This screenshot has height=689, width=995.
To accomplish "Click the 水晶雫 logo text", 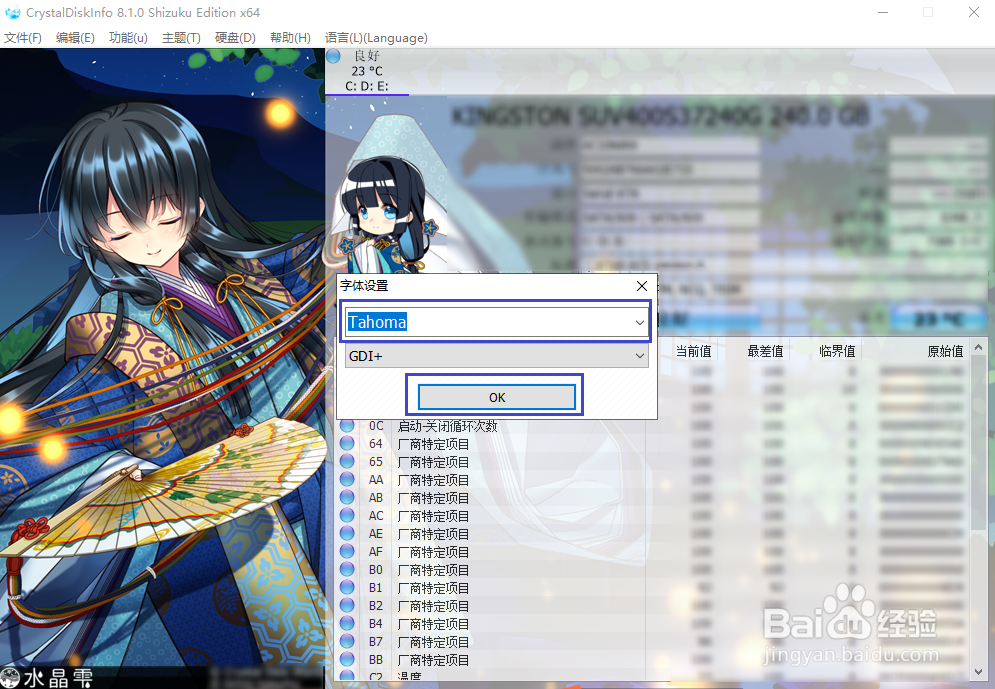I will 58,678.
